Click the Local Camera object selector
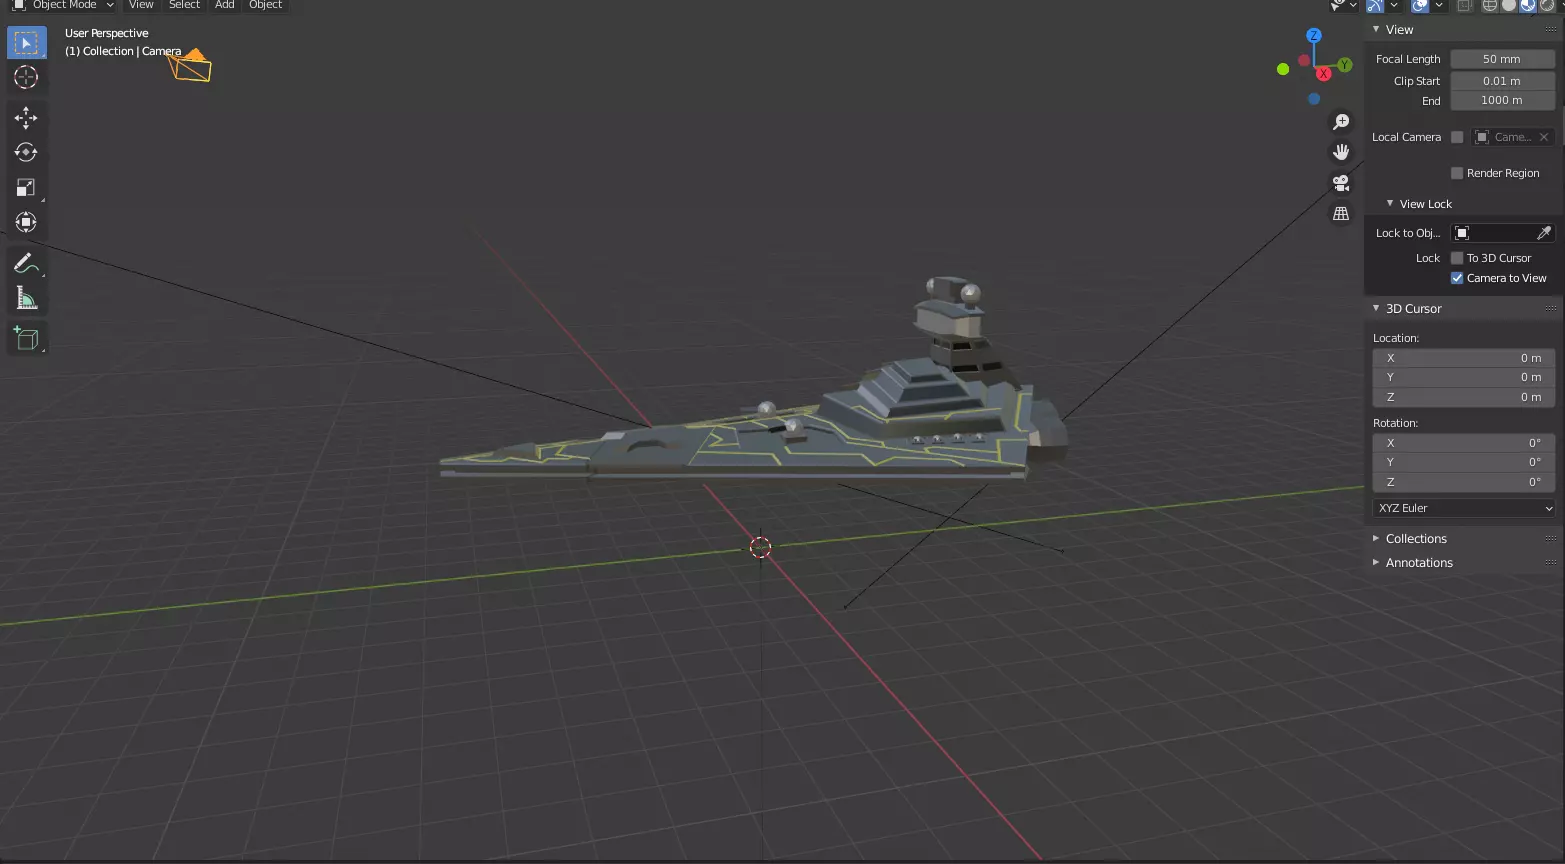This screenshot has height=864, width=1565. tap(1512, 137)
